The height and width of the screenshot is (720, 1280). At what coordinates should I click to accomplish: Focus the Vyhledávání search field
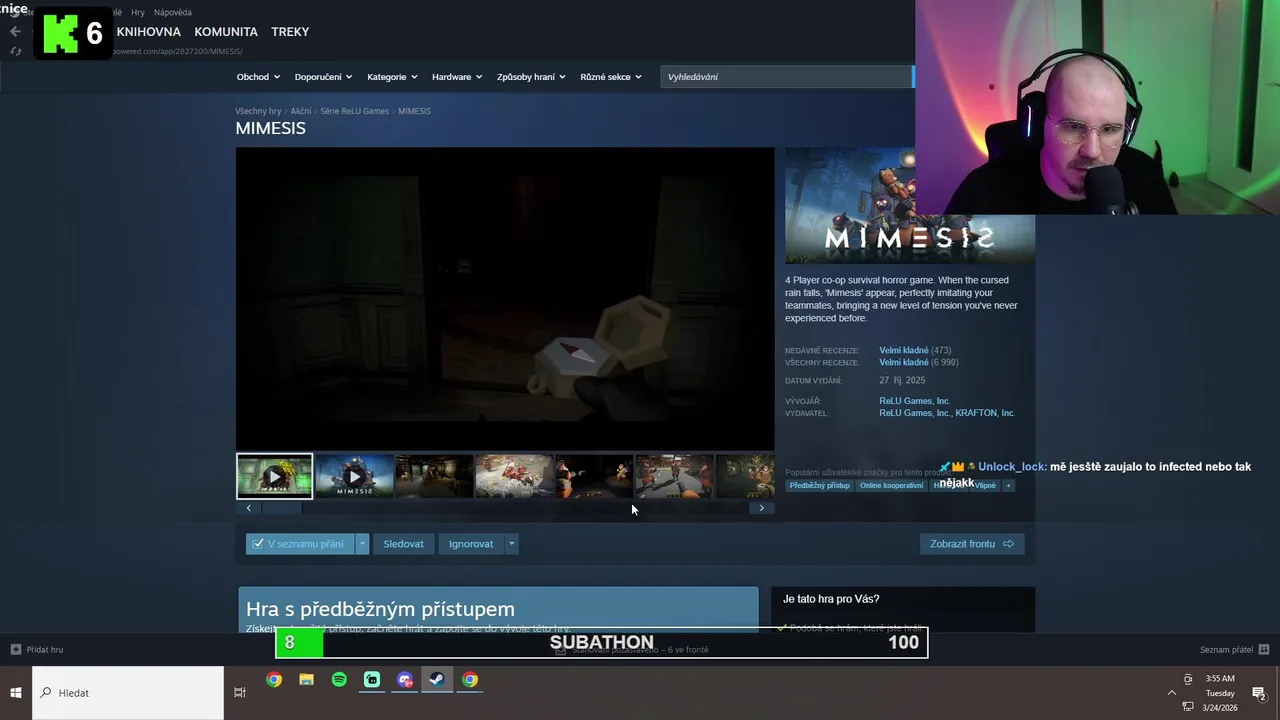tap(786, 77)
